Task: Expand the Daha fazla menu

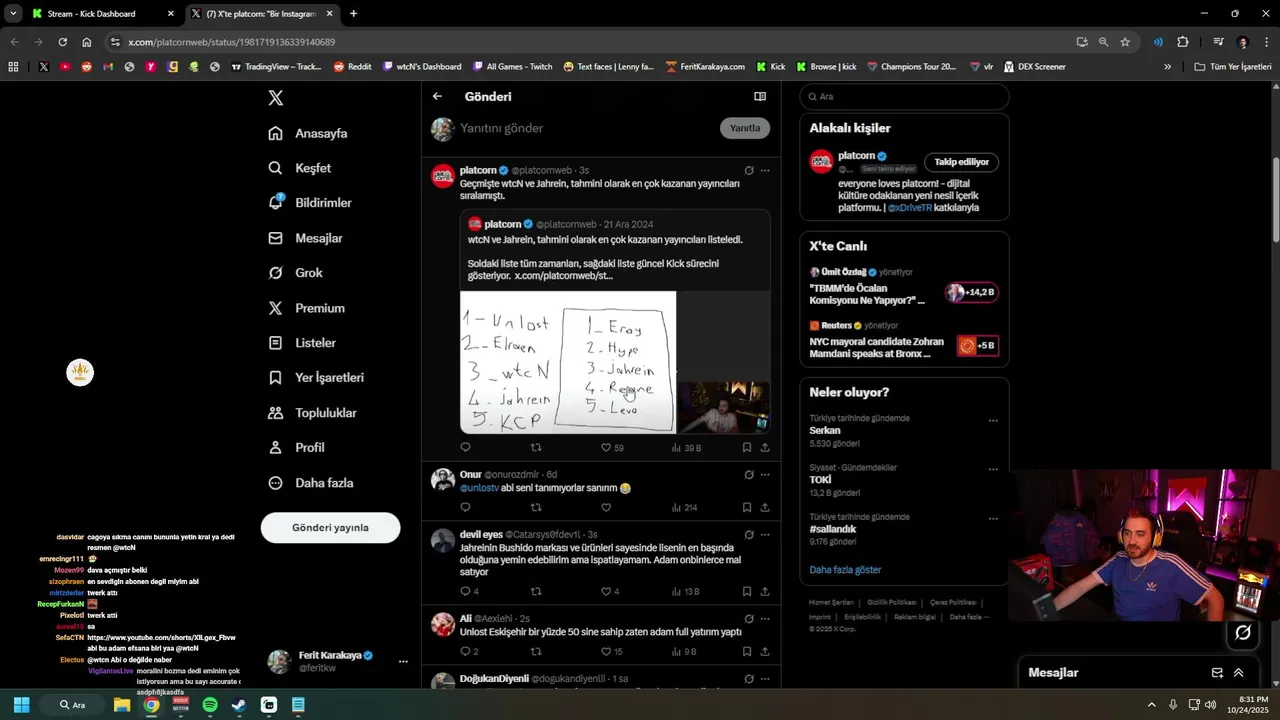Action: 310,483
